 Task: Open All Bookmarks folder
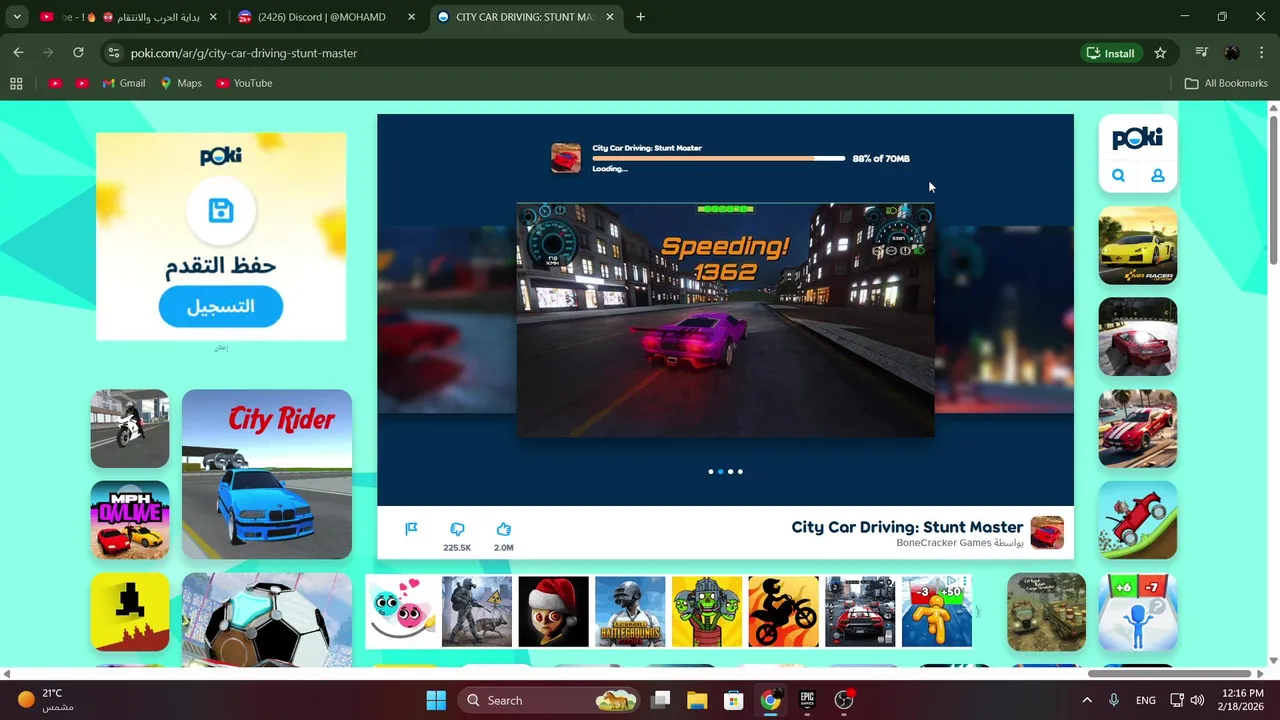1226,83
